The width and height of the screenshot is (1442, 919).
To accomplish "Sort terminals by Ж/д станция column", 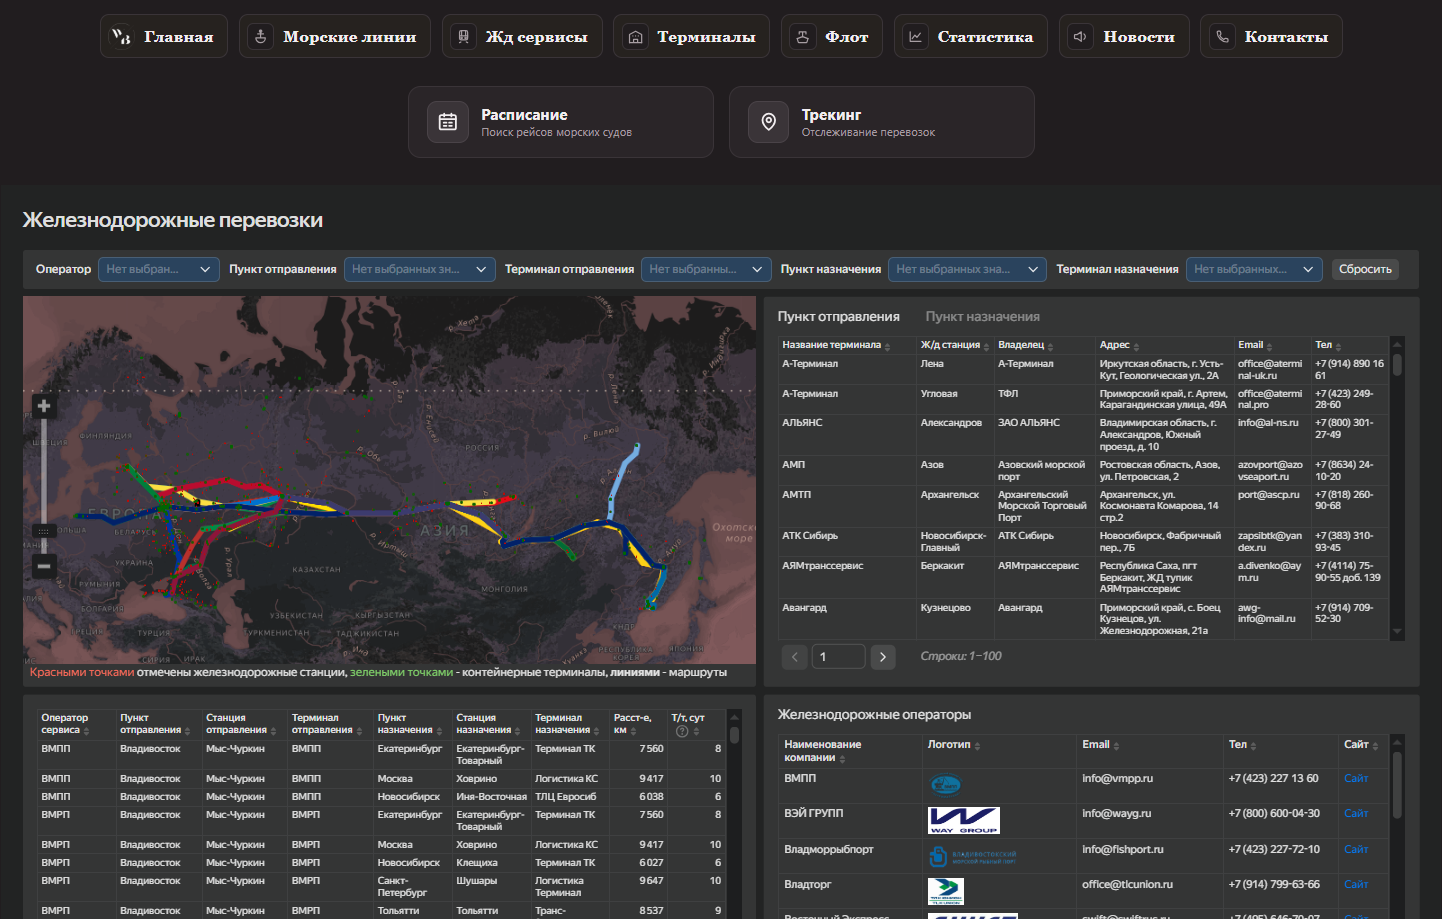I will pyautogui.click(x=955, y=345).
